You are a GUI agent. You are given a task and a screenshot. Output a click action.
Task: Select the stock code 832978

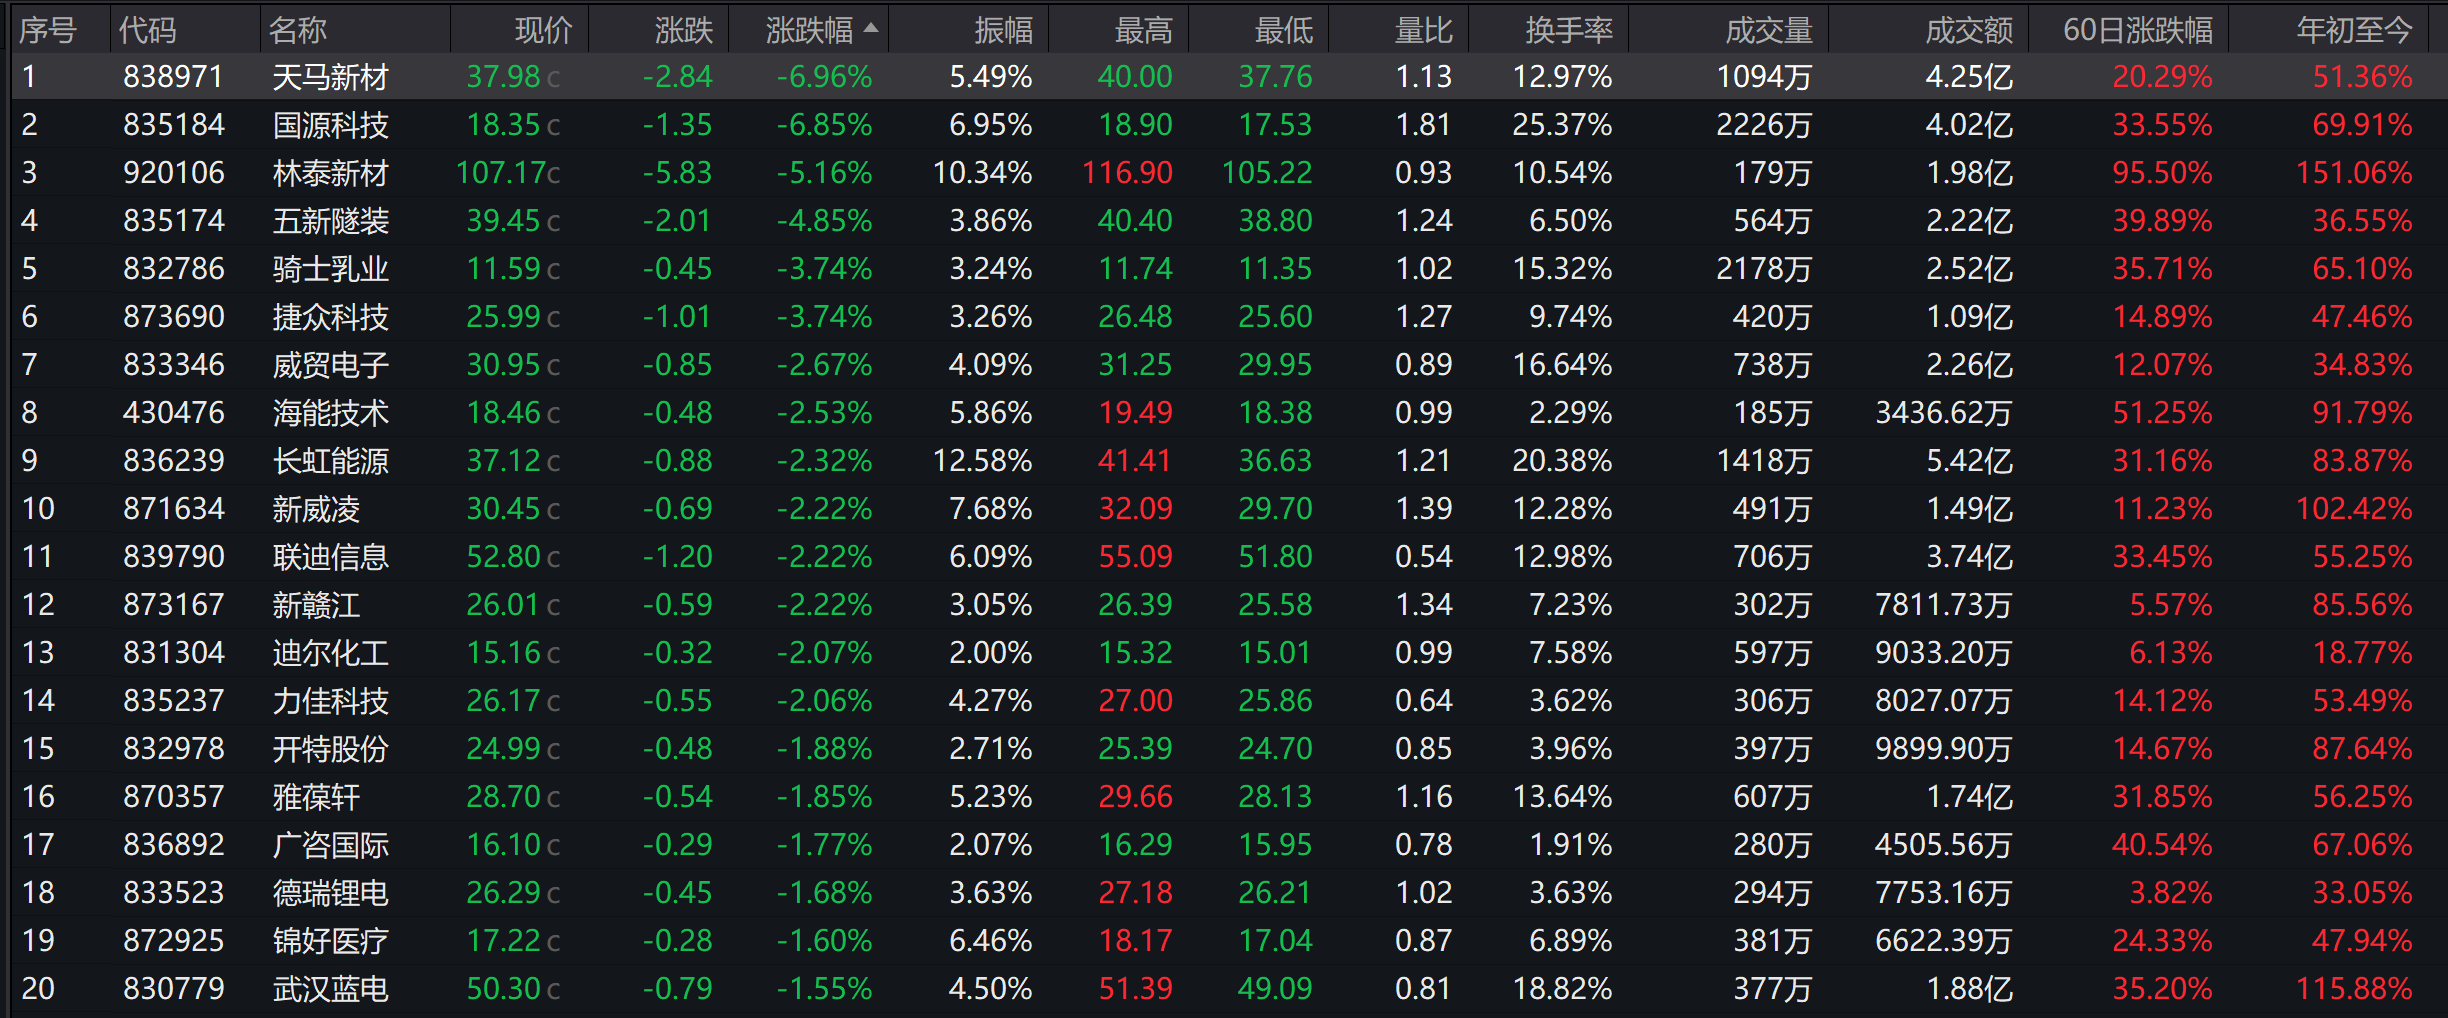click(x=173, y=749)
